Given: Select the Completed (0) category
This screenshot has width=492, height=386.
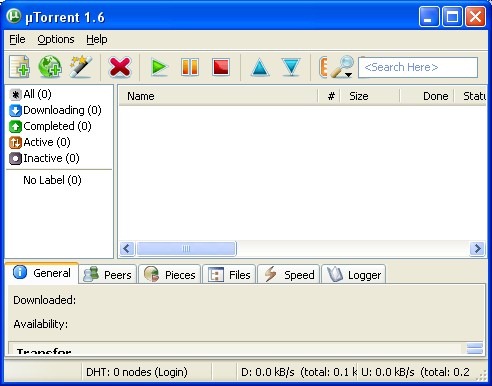Looking at the screenshot, I should (x=50, y=126).
